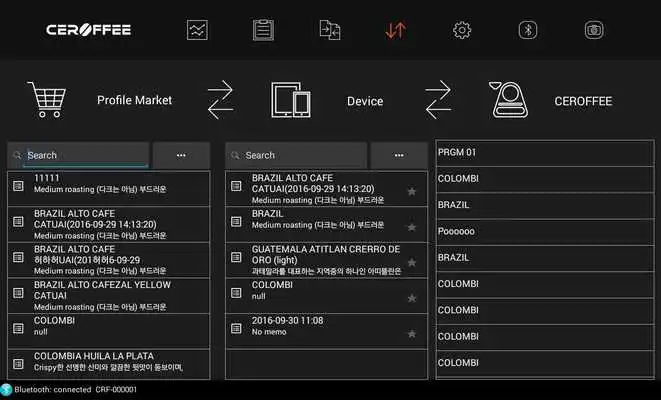The height and width of the screenshot is (400, 661).
Task: Select the COLOMBI profile in Device list
Action: pos(326,295)
